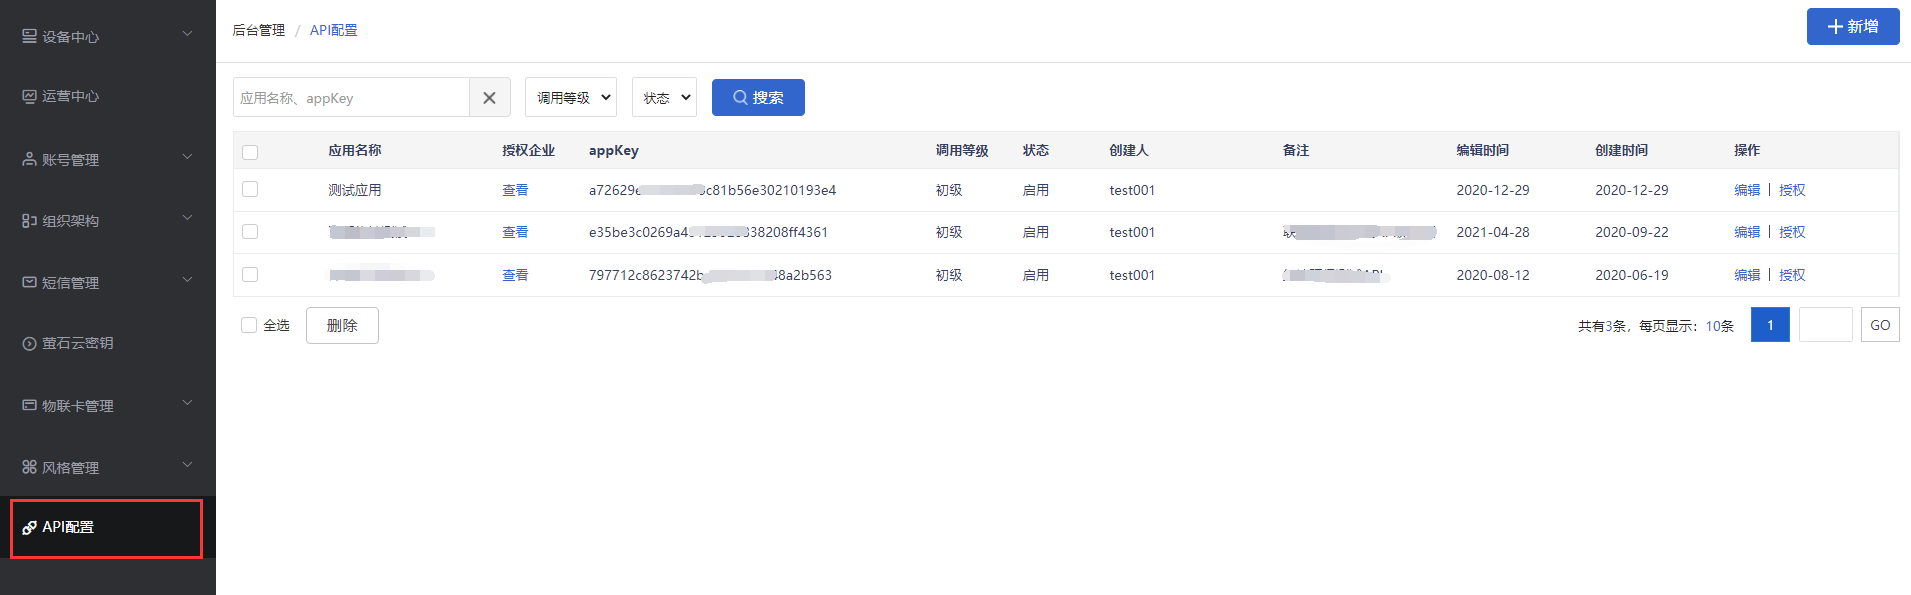Click the 10条 per-page setting
1911x595 pixels.
pyautogui.click(x=1720, y=326)
